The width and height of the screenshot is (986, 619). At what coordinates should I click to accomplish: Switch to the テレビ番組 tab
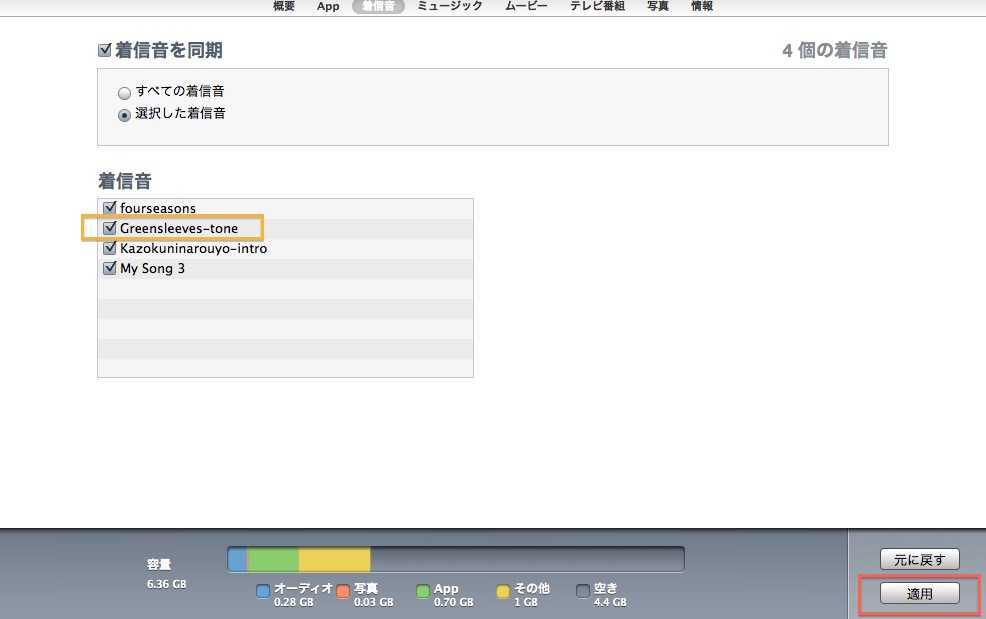597,6
